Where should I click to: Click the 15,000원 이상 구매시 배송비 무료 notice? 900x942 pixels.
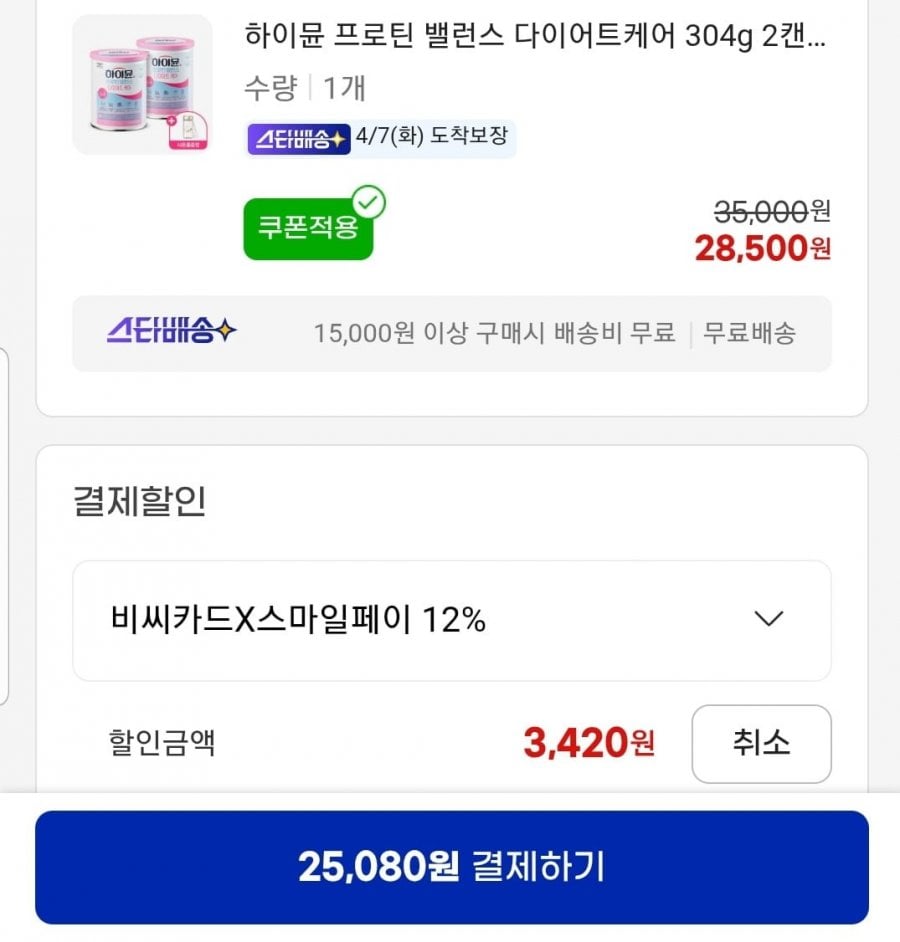click(494, 333)
